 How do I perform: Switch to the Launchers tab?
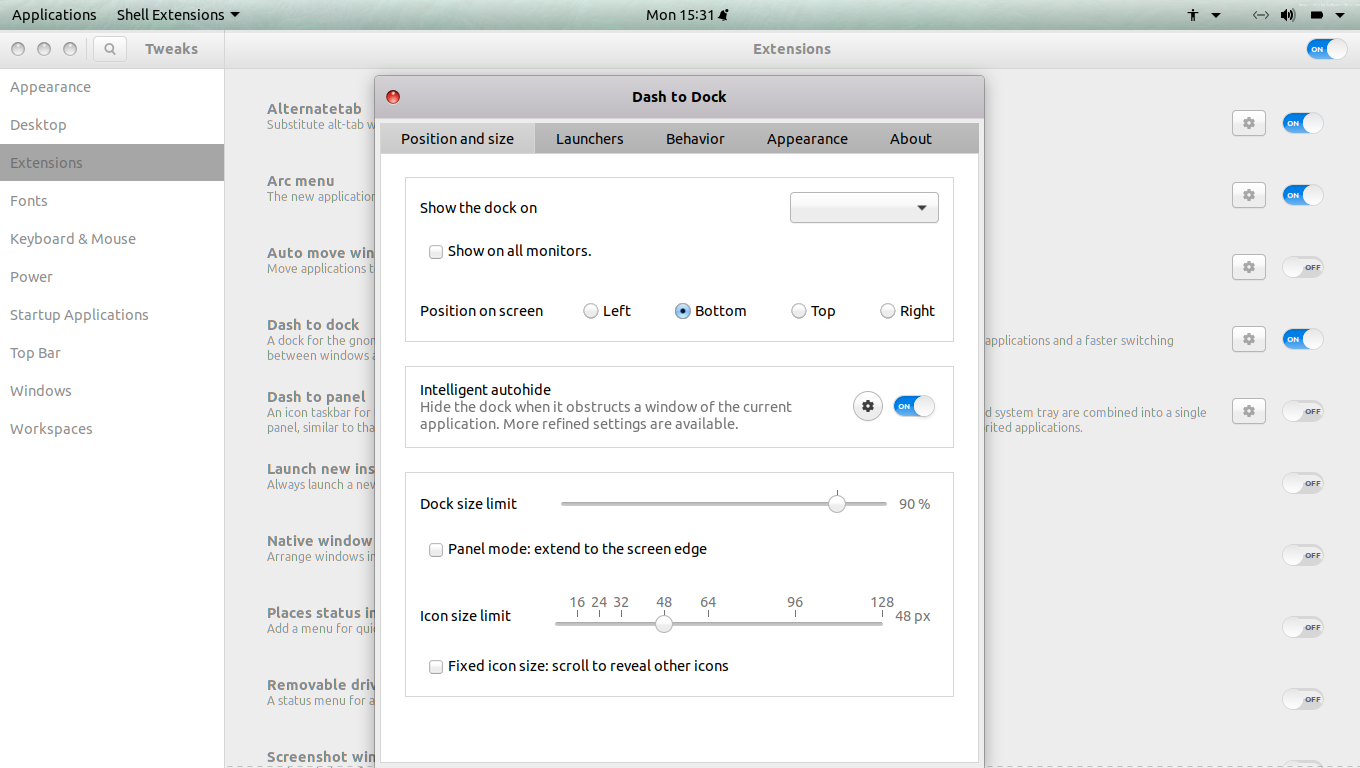coord(590,139)
